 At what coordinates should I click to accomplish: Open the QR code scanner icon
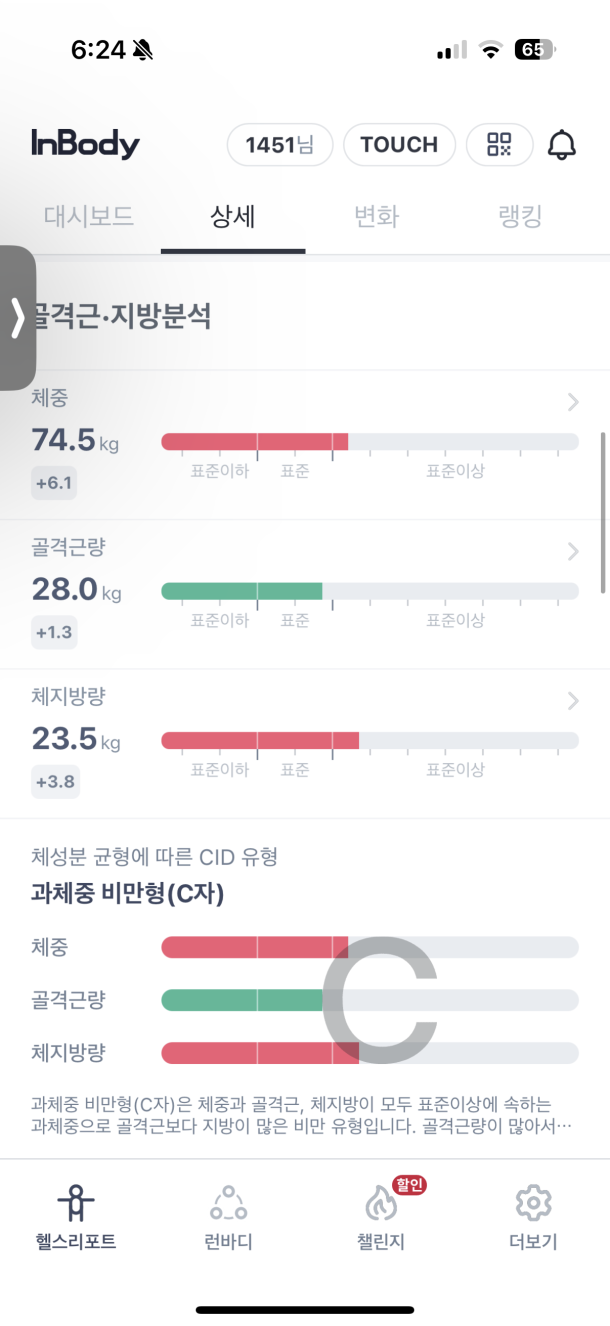pos(499,145)
